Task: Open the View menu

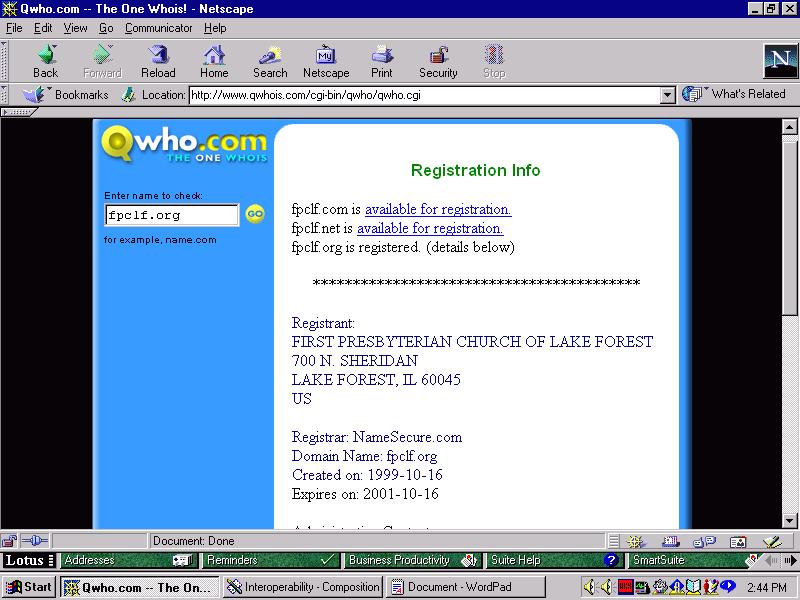Action: [75, 28]
